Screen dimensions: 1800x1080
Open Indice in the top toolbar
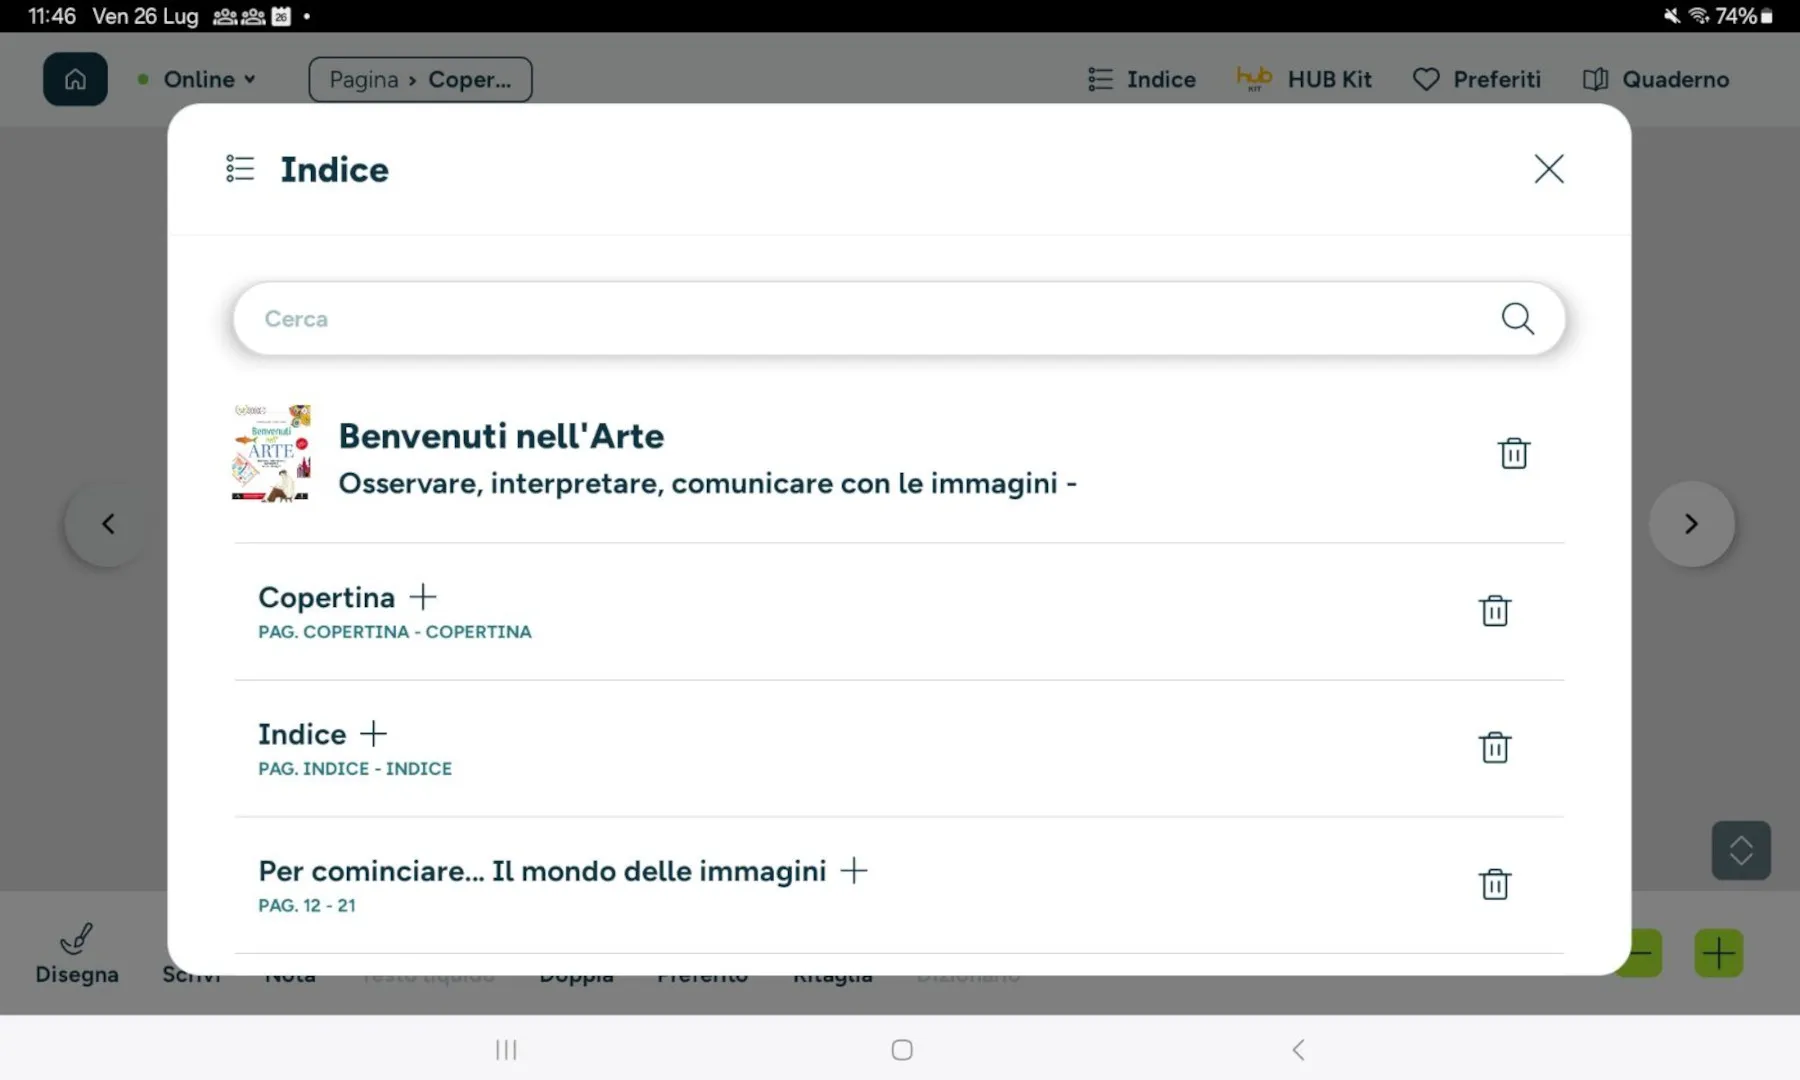click(1141, 79)
